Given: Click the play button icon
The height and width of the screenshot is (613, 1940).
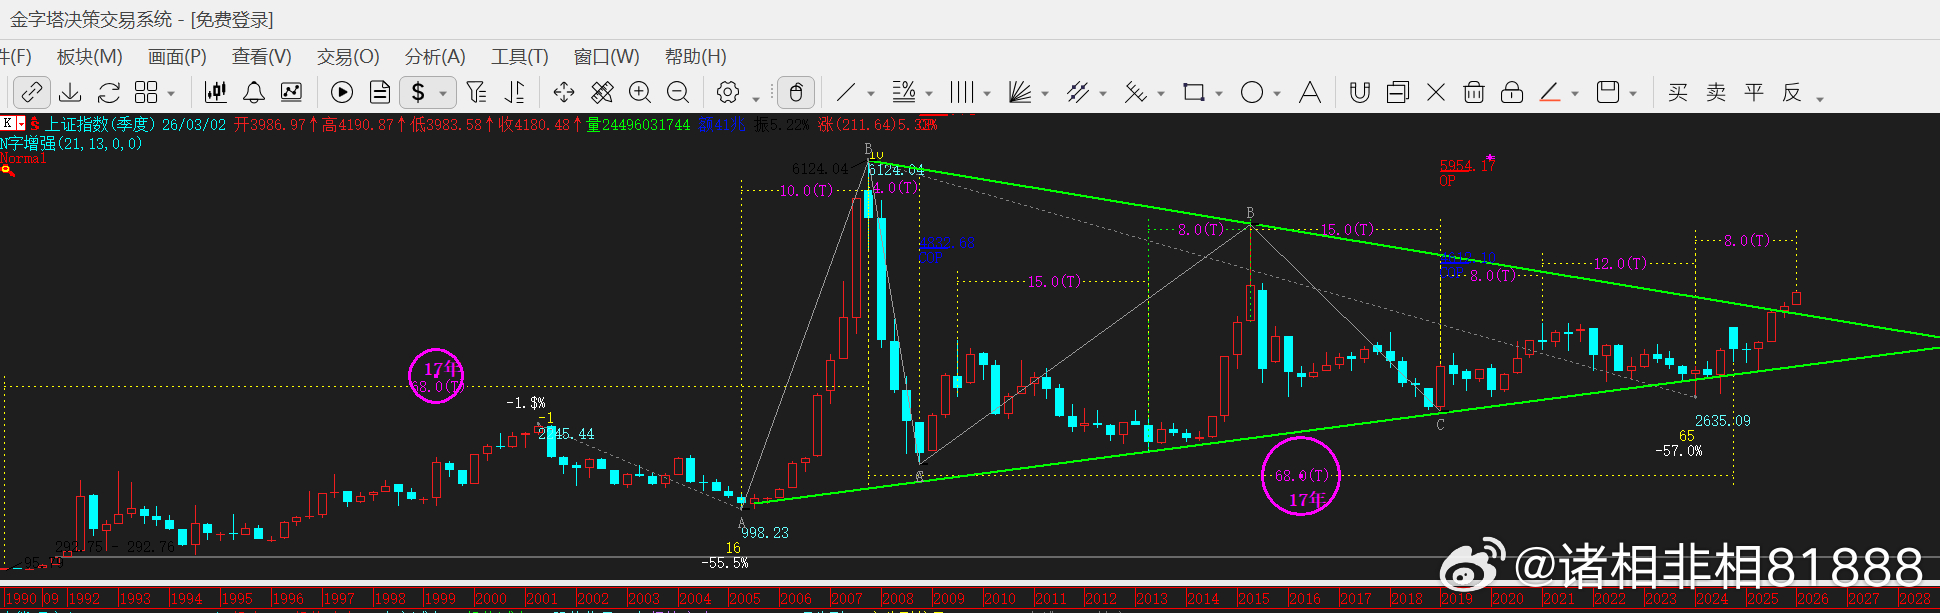Looking at the screenshot, I should coord(342,92).
